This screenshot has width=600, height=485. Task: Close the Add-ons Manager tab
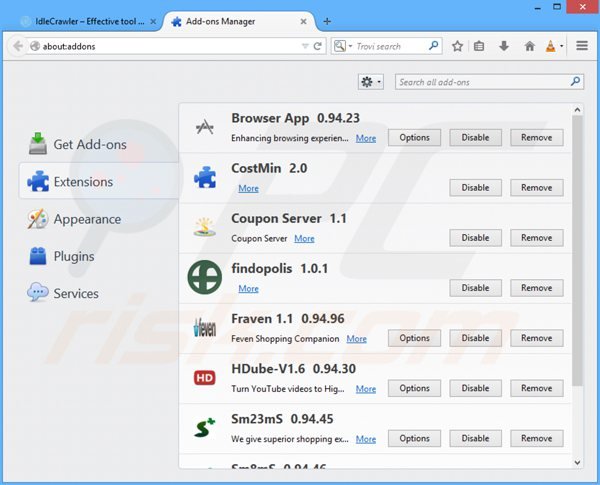(303, 21)
